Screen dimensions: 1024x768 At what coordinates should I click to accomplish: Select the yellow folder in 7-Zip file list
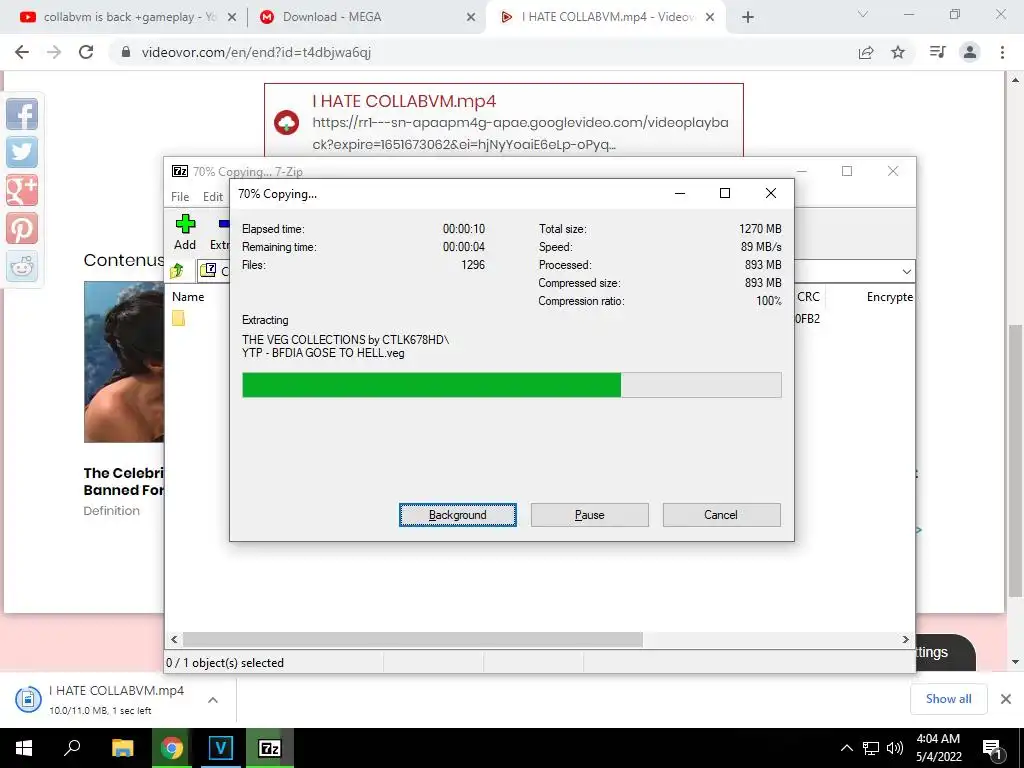tap(178, 318)
